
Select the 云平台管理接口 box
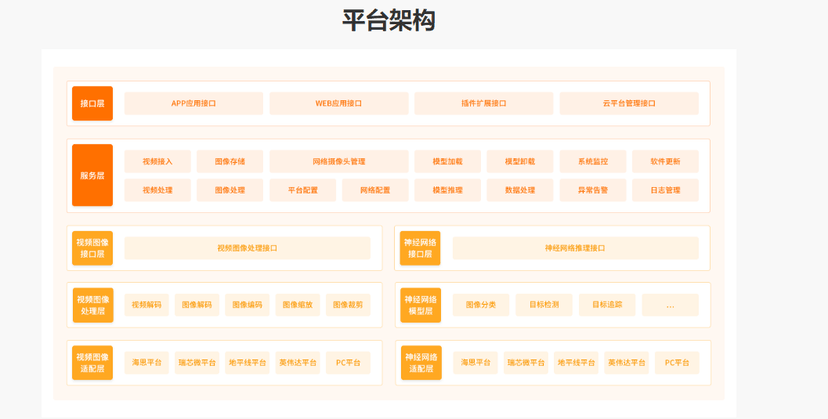pyautogui.click(x=629, y=104)
